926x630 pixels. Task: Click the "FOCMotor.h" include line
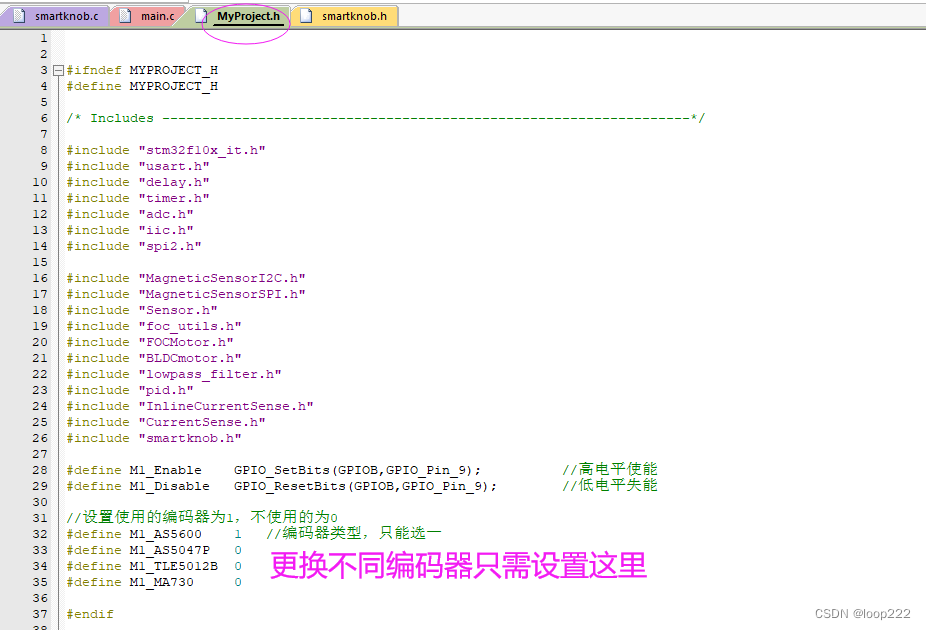150,342
